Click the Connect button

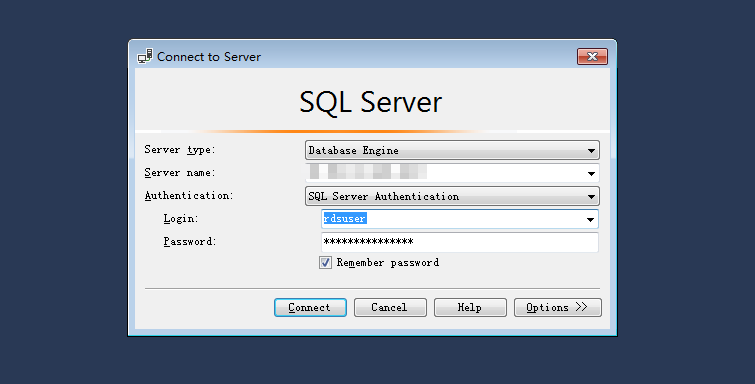(310, 307)
